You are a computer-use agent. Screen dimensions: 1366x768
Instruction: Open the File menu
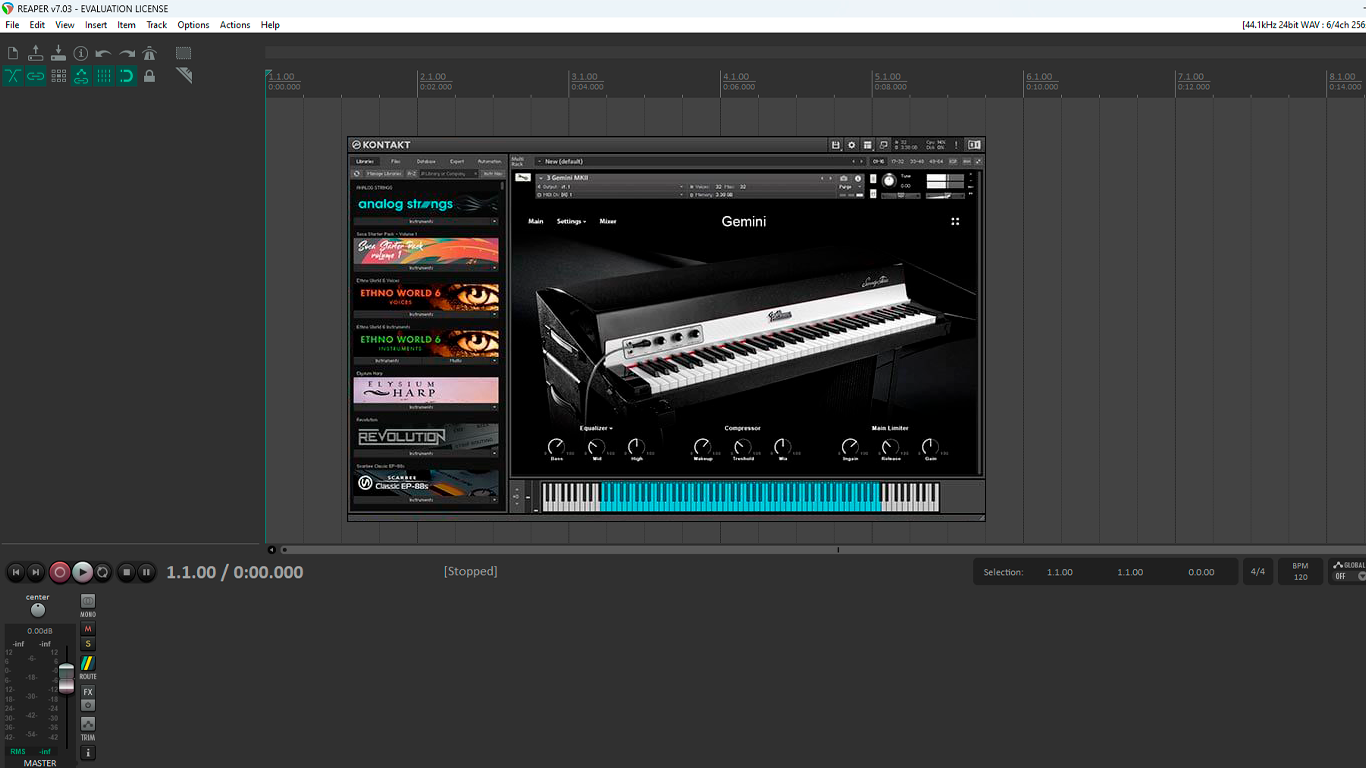pos(12,25)
